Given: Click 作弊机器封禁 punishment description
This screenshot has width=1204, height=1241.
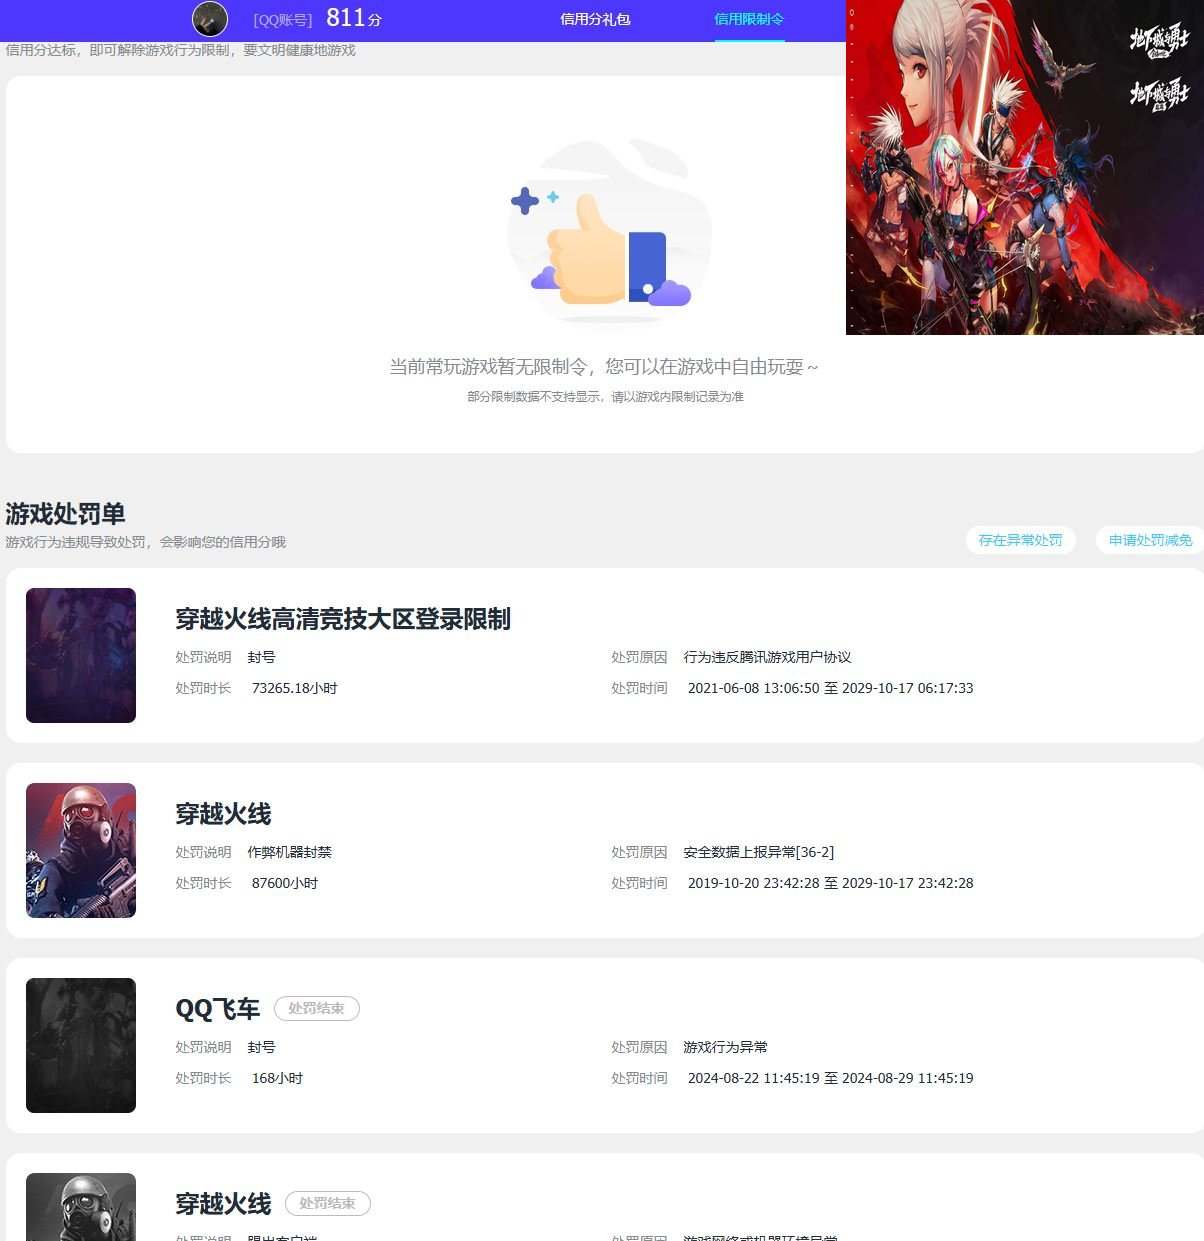Looking at the screenshot, I should click(290, 852).
